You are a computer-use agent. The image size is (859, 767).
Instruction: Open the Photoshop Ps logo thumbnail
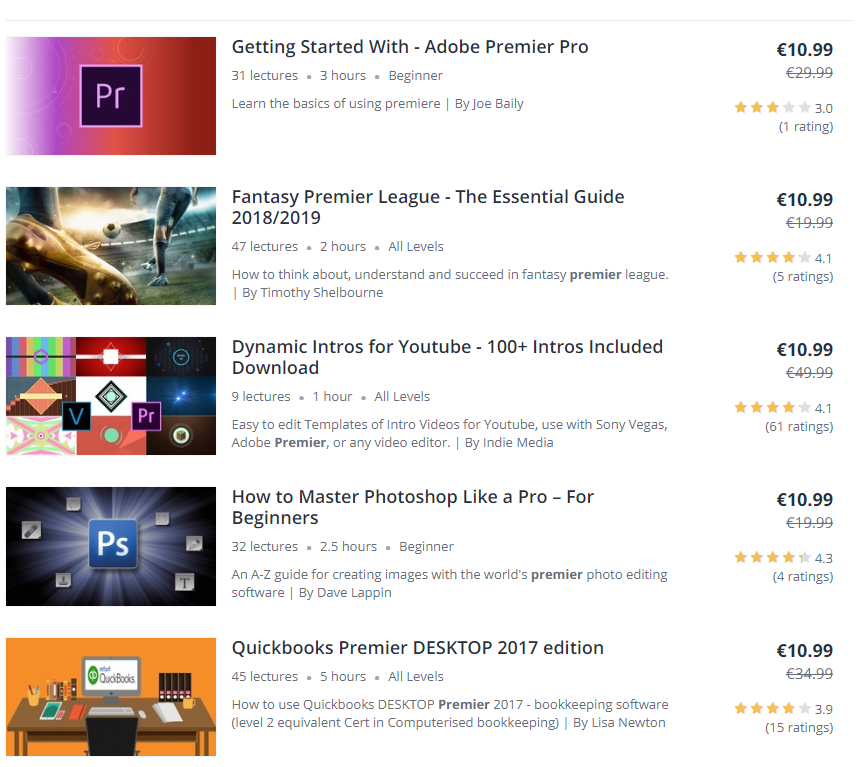pos(111,546)
